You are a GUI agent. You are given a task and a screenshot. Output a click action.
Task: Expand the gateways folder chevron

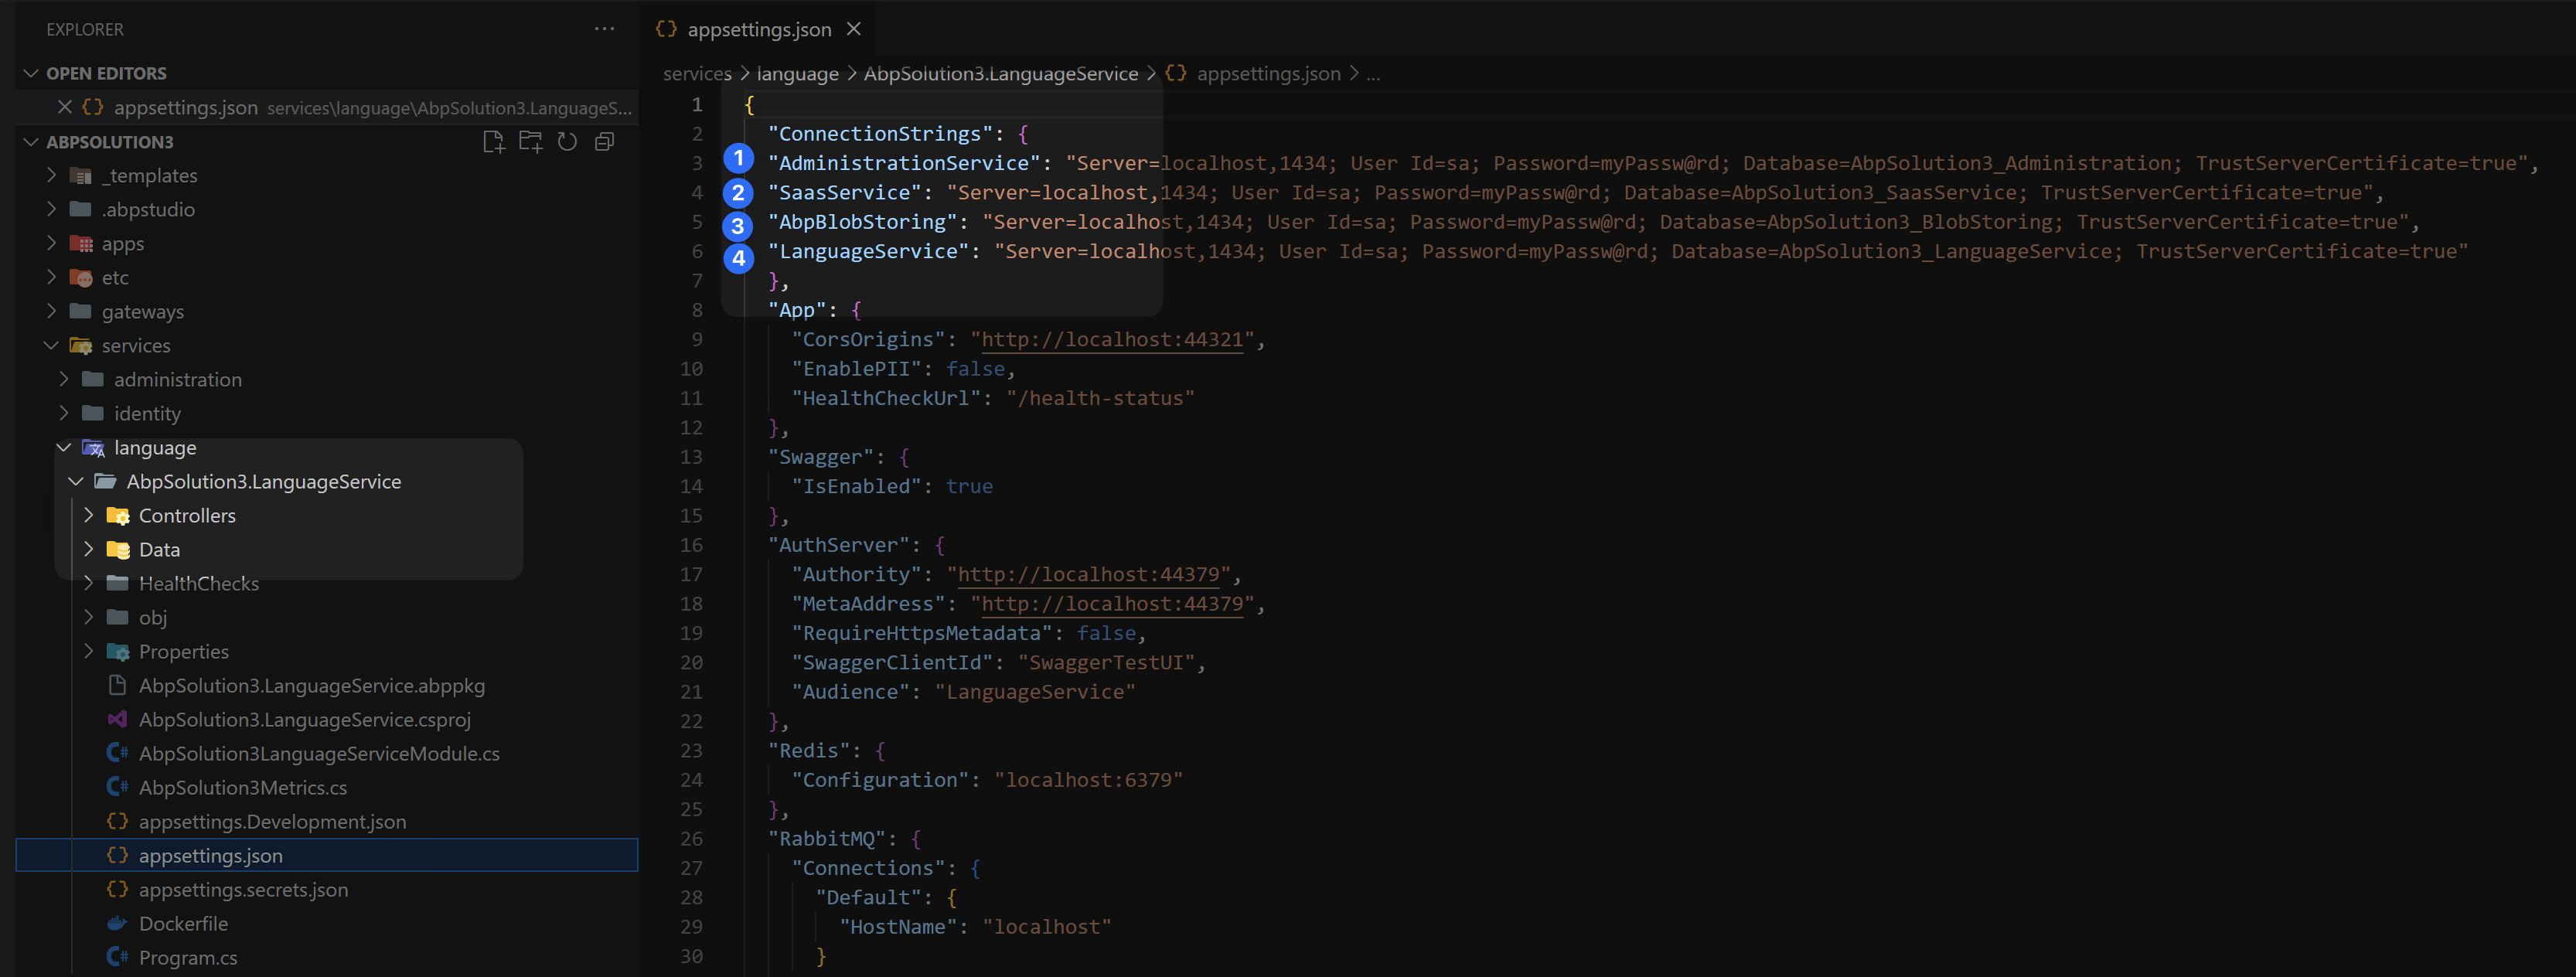pos(52,312)
